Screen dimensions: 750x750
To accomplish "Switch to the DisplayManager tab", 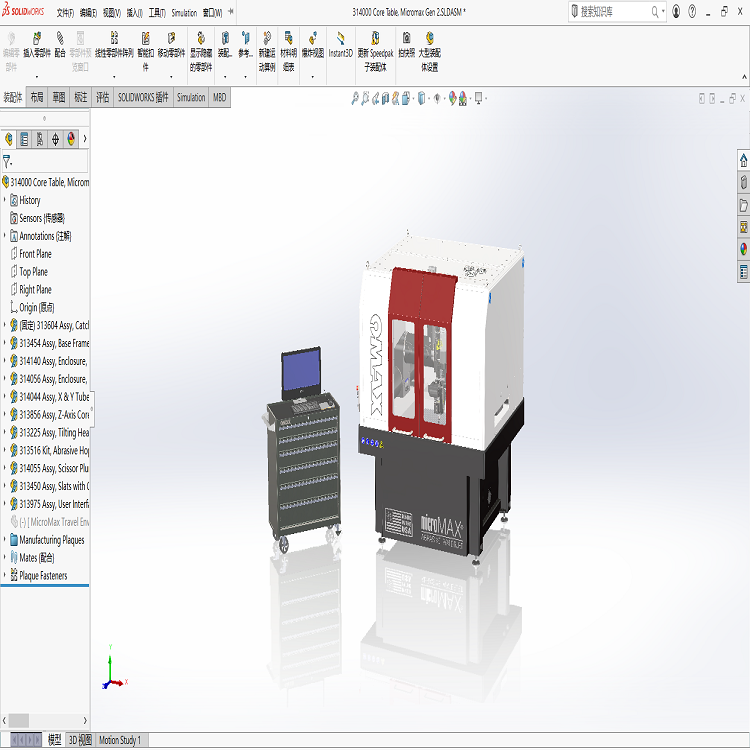I will pos(71,139).
